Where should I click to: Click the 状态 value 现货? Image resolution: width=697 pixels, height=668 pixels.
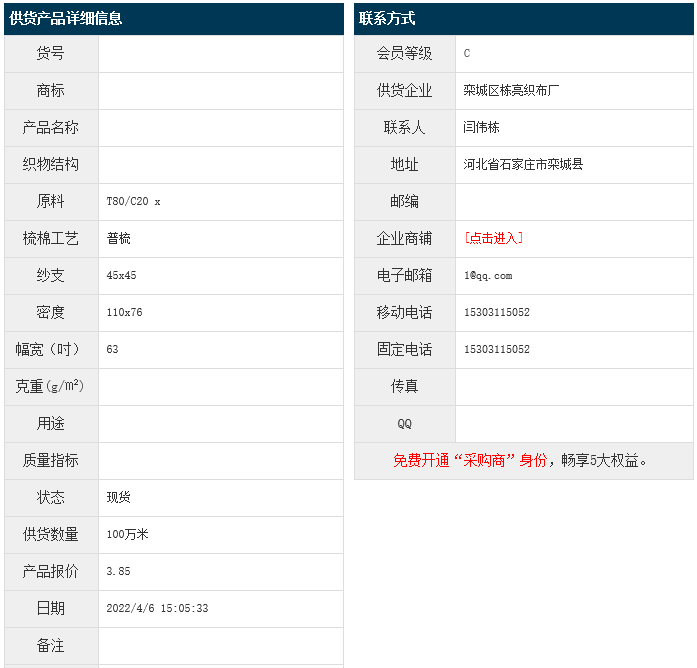118,497
